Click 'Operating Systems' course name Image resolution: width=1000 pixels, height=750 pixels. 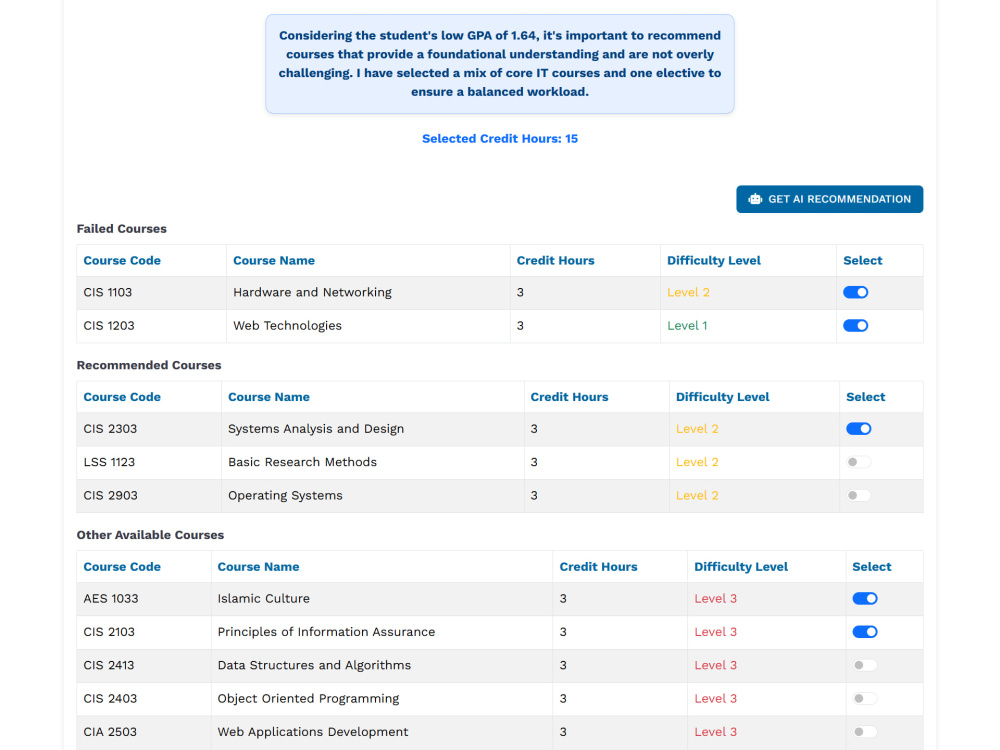(x=285, y=495)
